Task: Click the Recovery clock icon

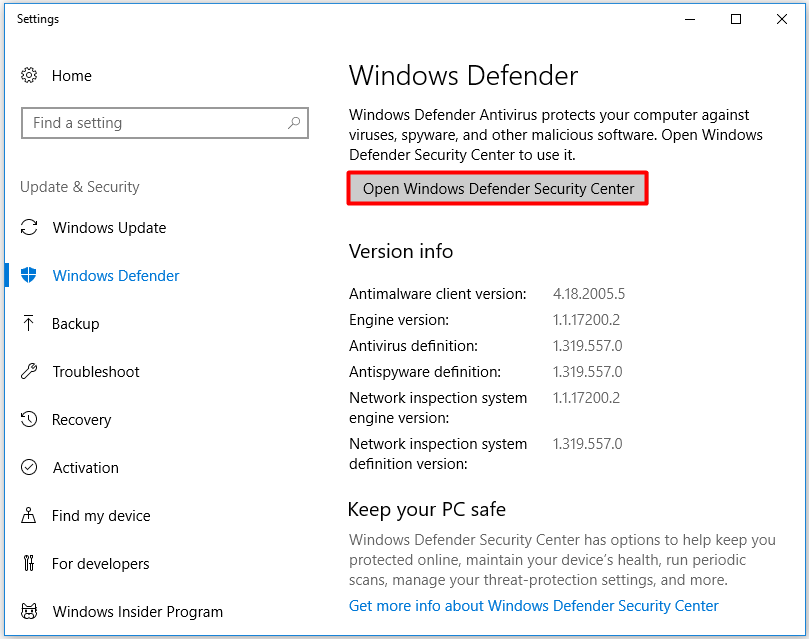Action: click(29, 419)
